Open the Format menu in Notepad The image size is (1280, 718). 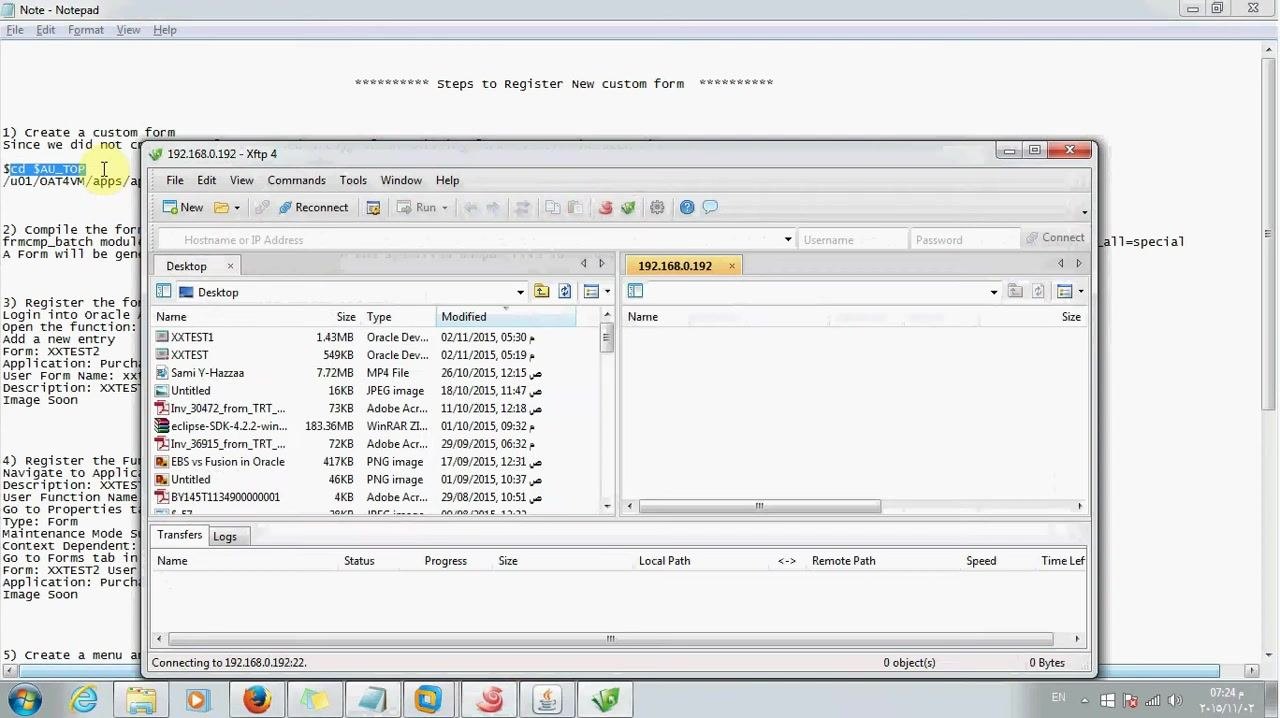click(x=86, y=30)
